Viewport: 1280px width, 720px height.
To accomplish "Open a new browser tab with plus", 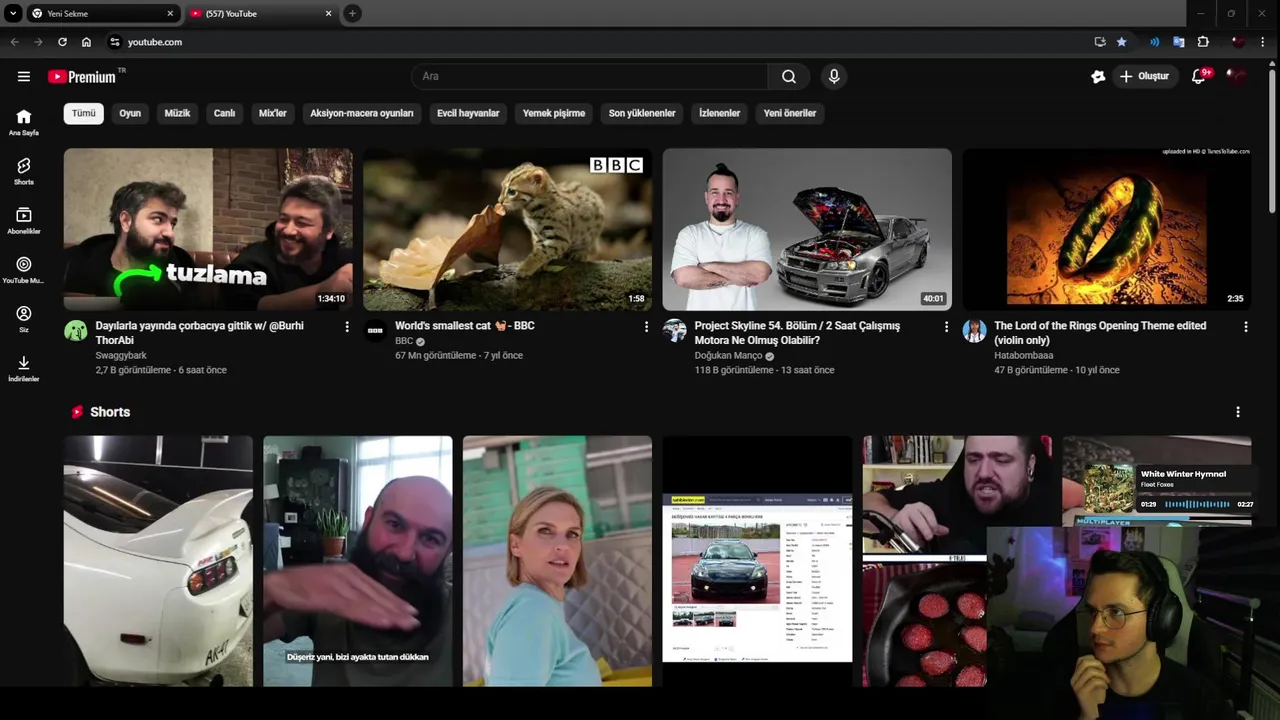I will [x=352, y=13].
